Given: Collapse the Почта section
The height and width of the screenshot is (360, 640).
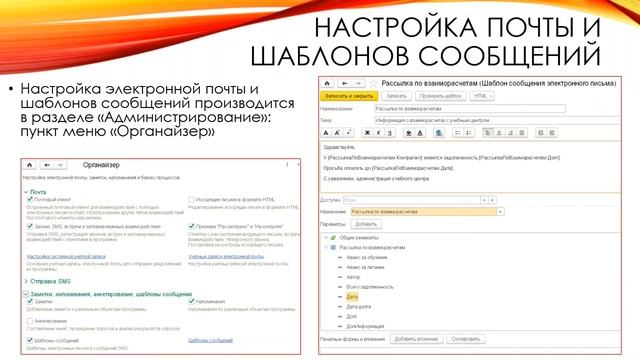Looking at the screenshot, I should click(x=26, y=192).
